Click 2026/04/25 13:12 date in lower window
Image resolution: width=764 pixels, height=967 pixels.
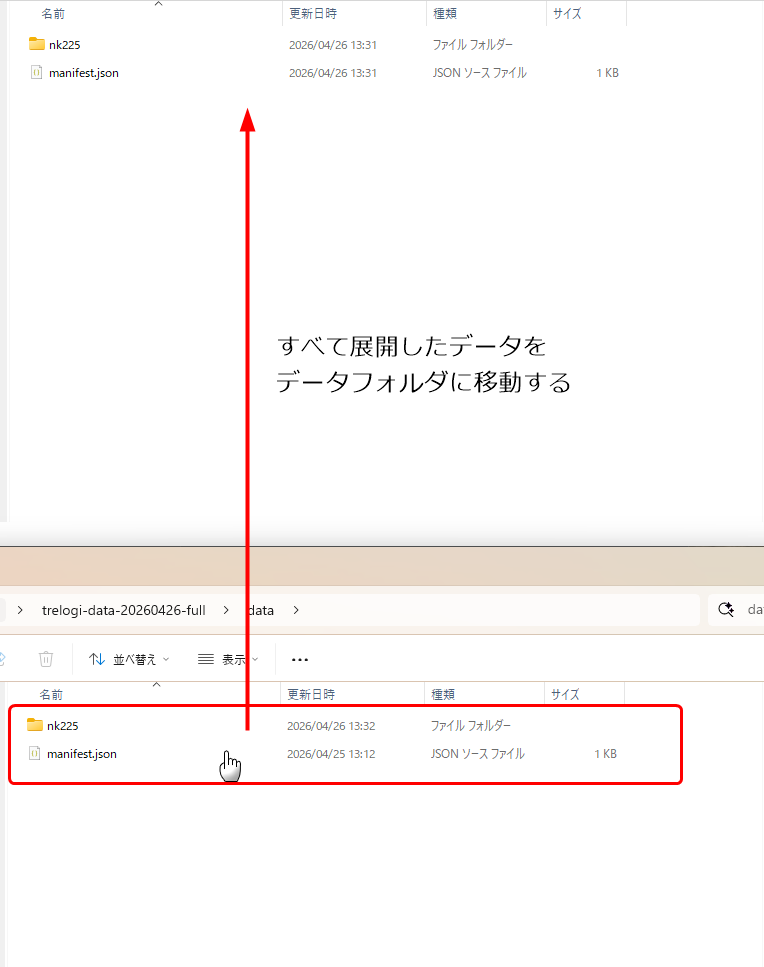pos(331,754)
